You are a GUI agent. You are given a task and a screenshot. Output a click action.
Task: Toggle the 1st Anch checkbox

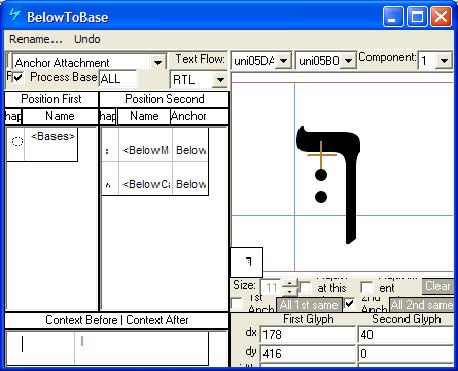[x=237, y=304]
